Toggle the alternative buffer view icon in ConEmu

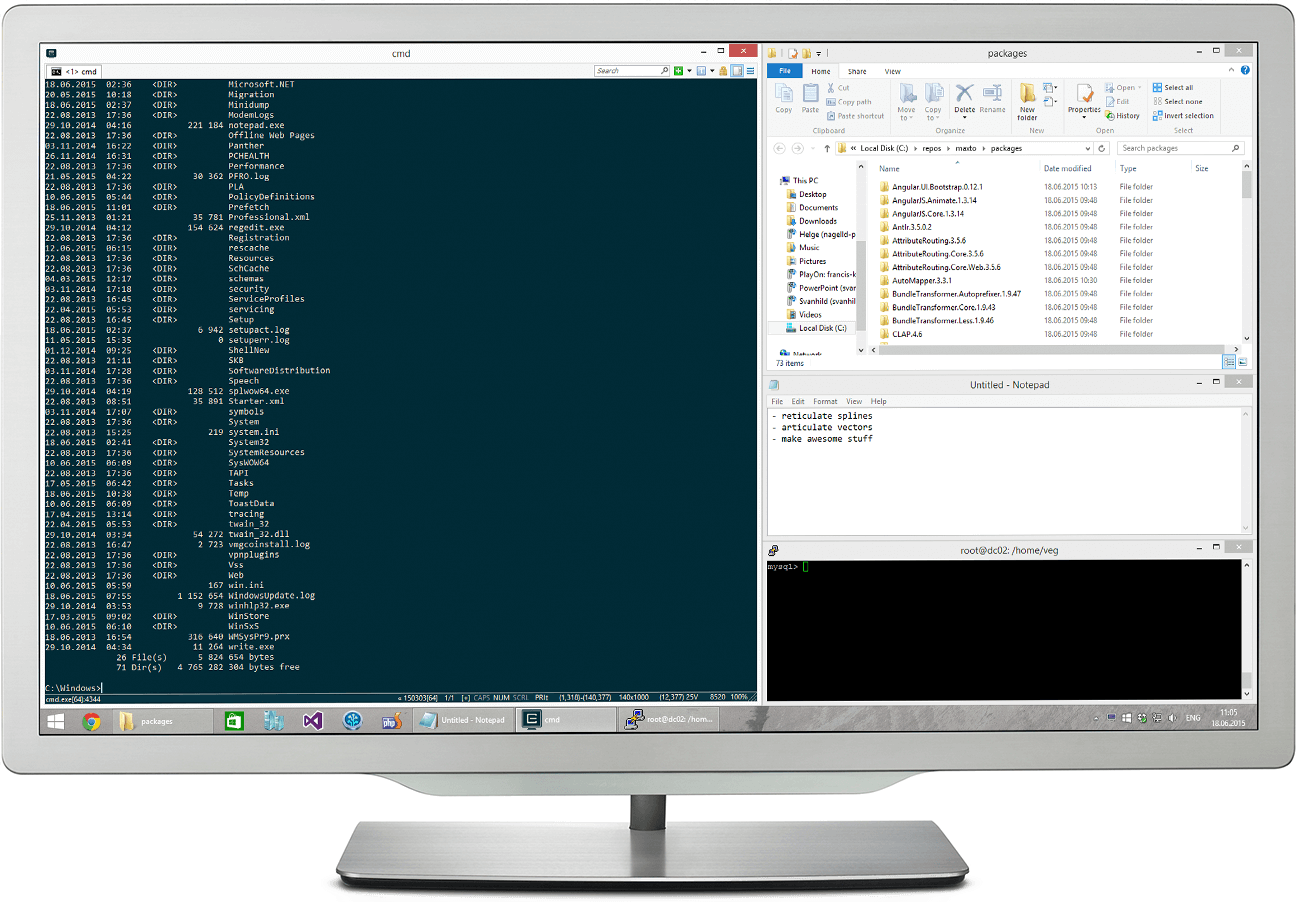pyautogui.click(x=736, y=71)
